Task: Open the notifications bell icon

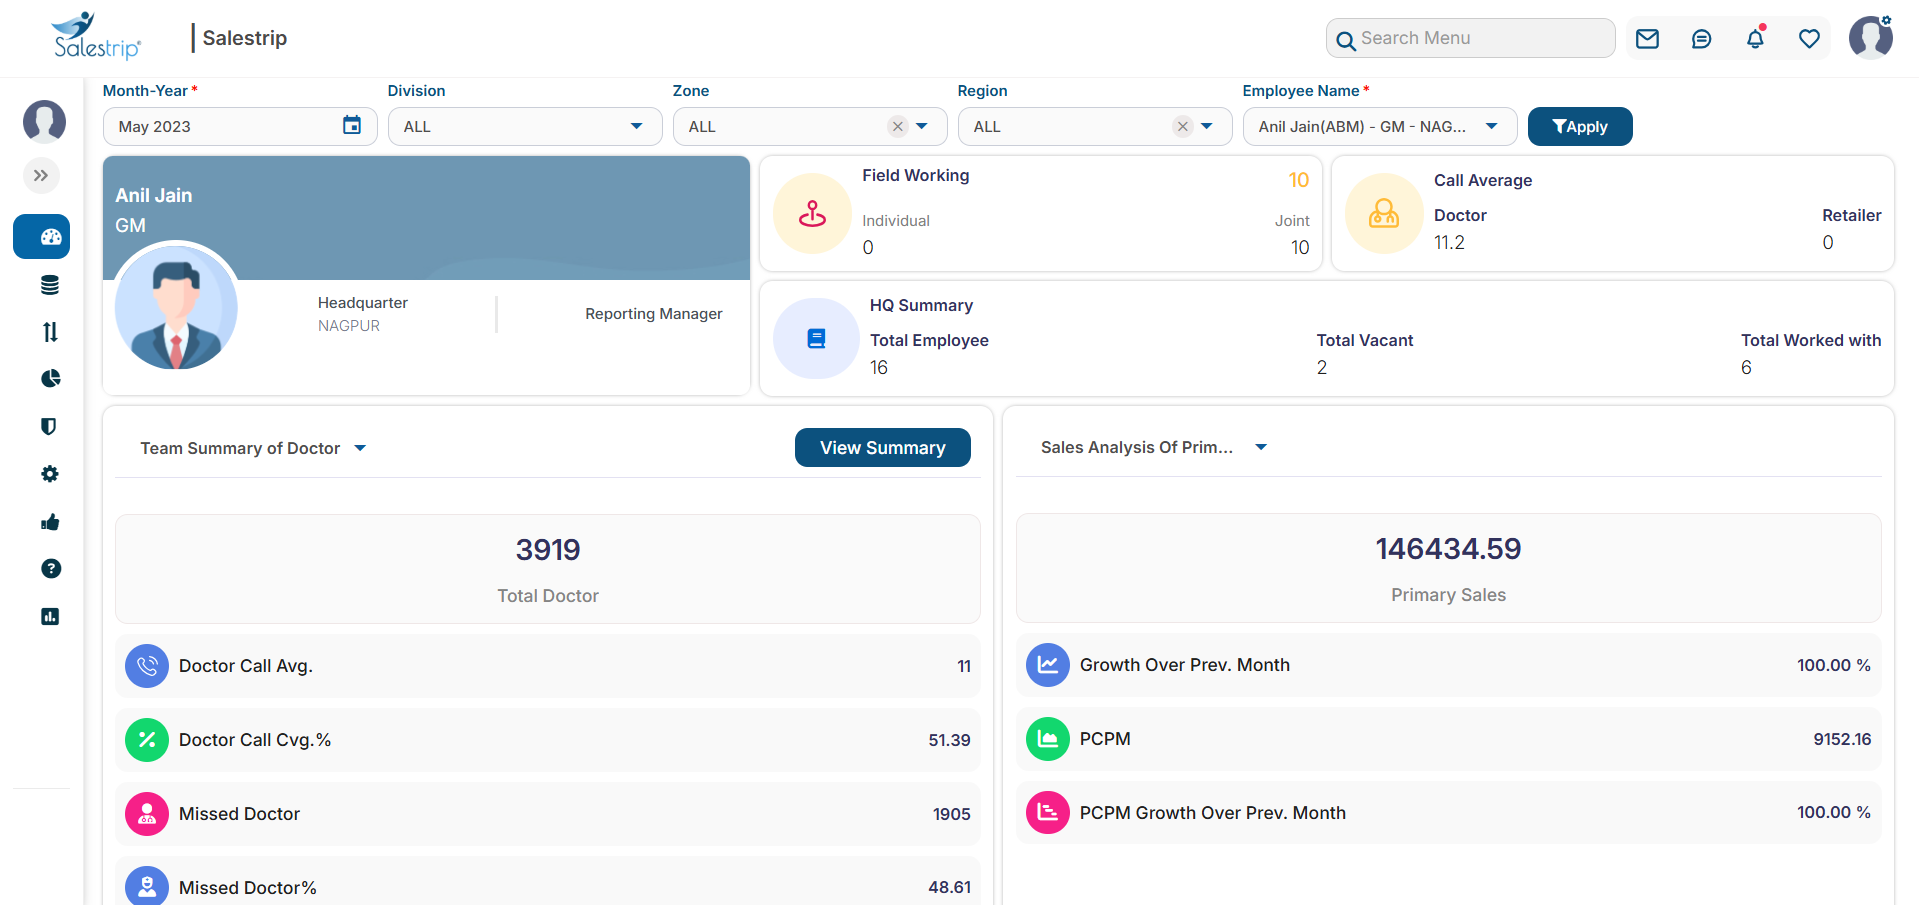Action: click(x=1755, y=39)
